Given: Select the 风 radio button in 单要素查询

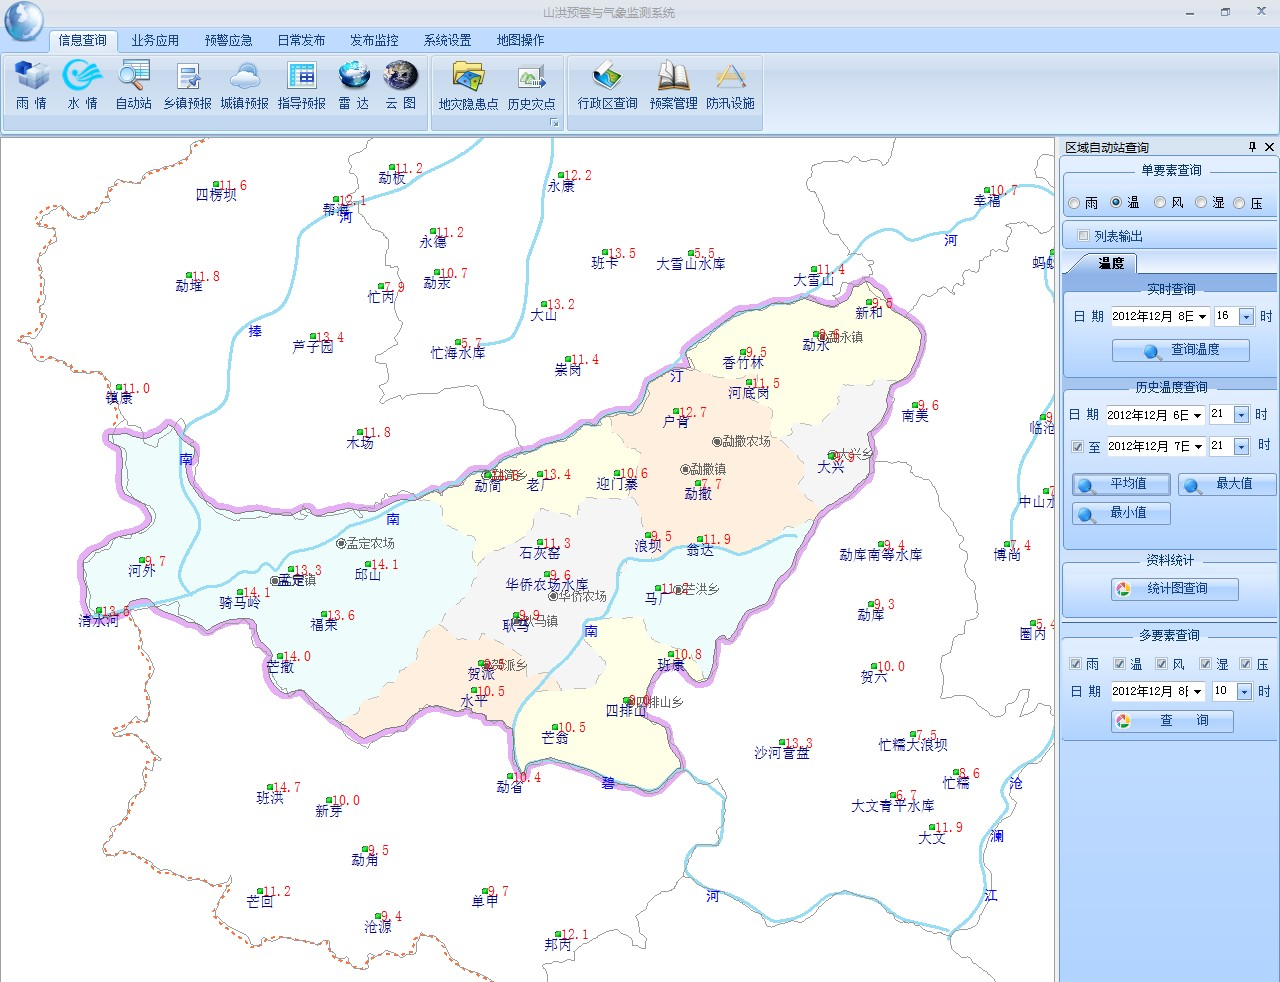Looking at the screenshot, I should click(x=1160, y=203).
